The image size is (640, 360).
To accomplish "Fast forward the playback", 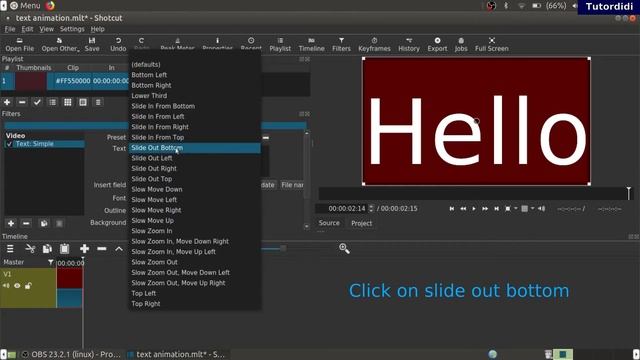I will click(485, 209).
